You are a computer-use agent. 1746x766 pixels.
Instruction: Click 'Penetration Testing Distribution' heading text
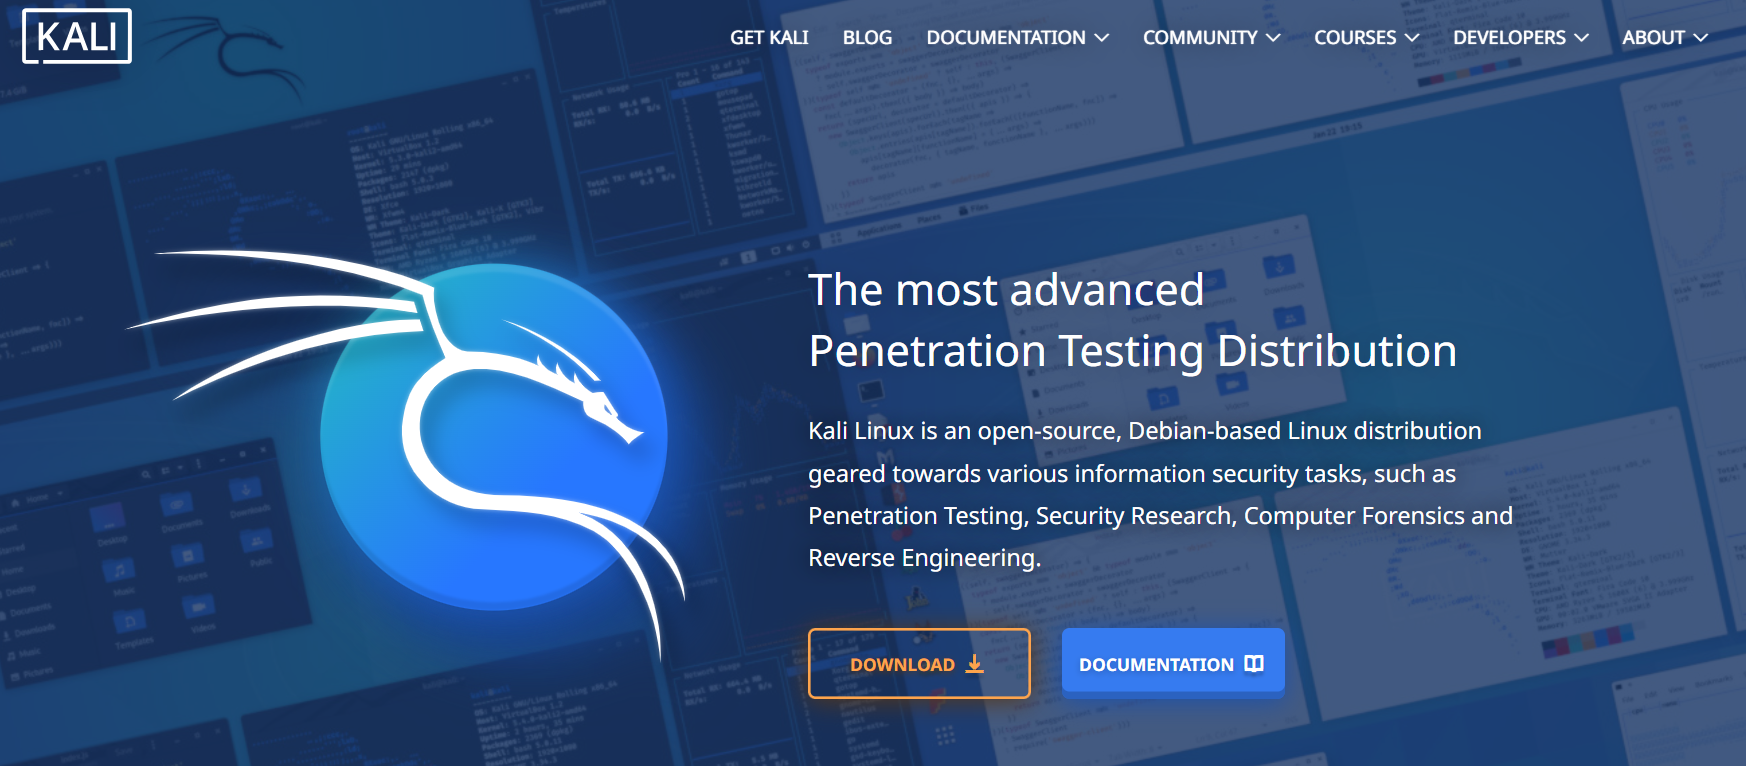(1132, 352)
